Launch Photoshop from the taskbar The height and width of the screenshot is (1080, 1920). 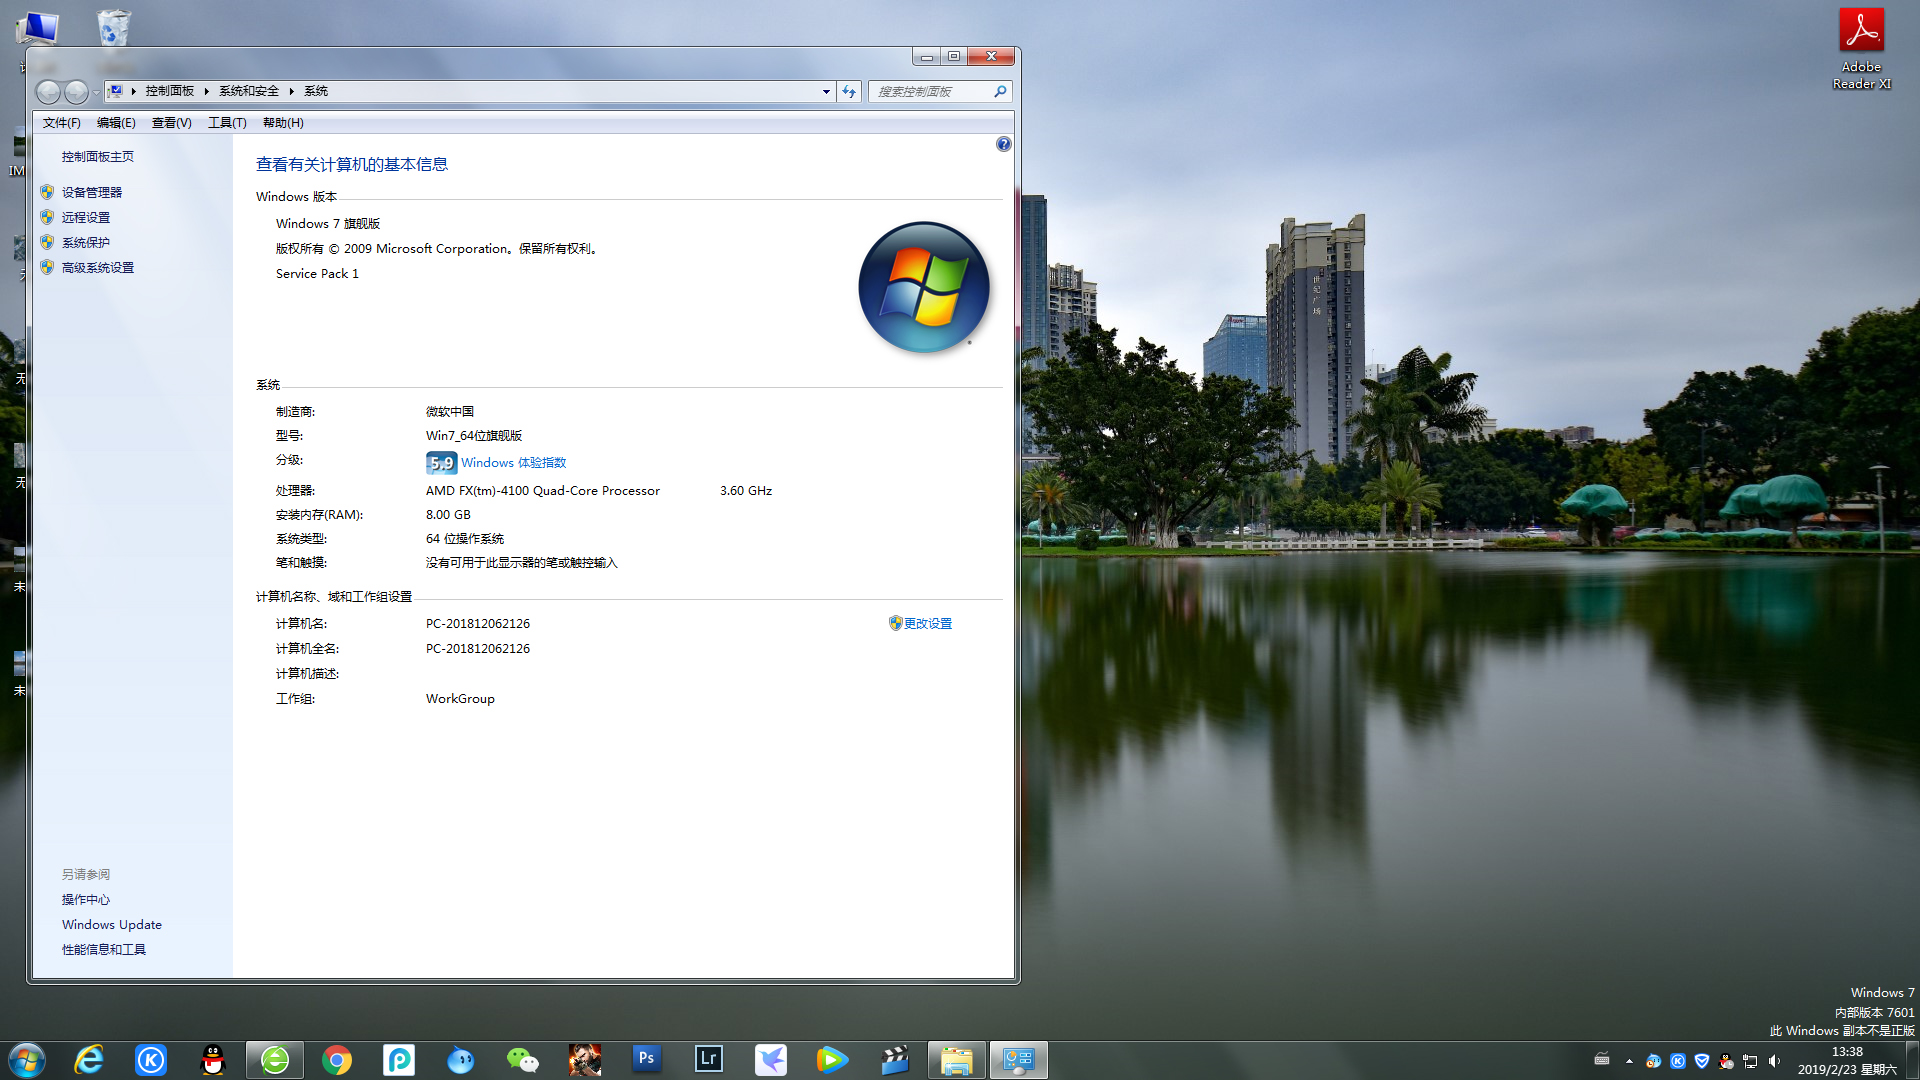[x=647, y=1059]
